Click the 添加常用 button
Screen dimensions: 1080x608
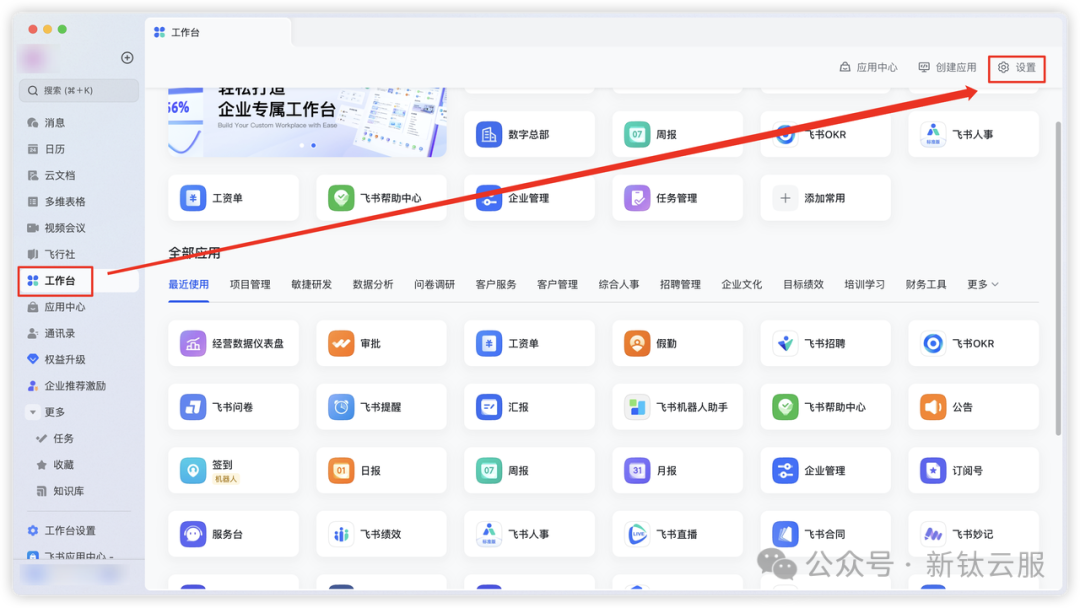(x=825, y=198)
